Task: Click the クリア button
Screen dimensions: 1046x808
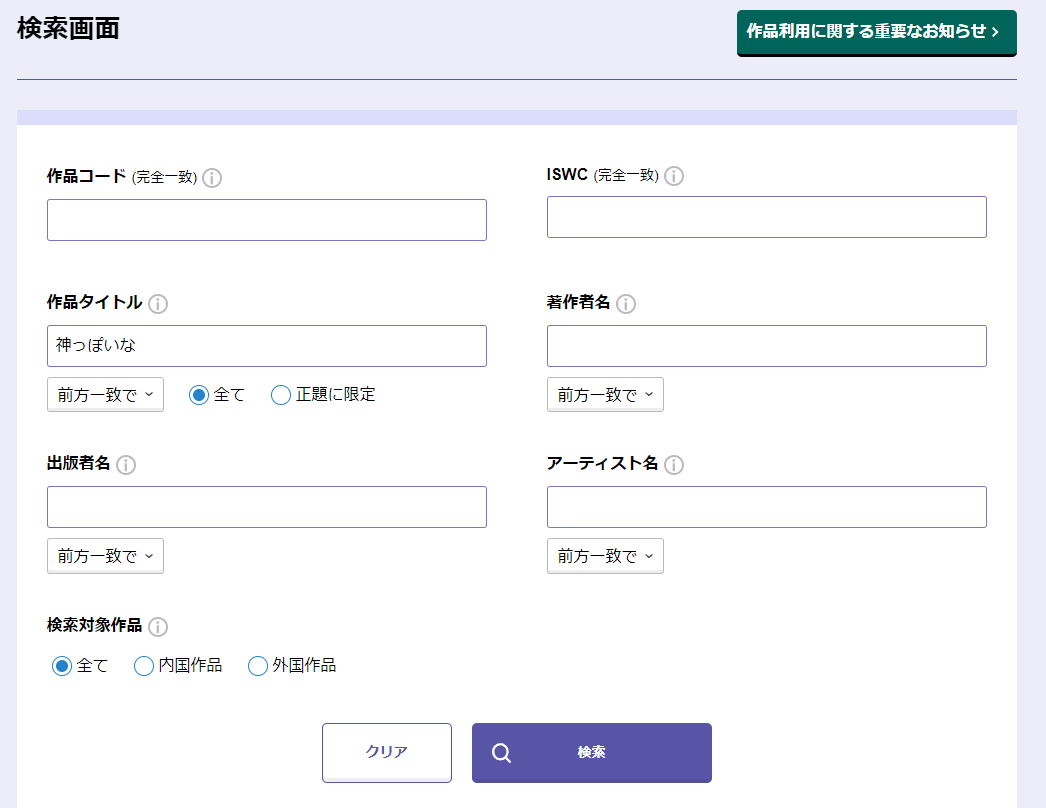Action: (387, 753)
